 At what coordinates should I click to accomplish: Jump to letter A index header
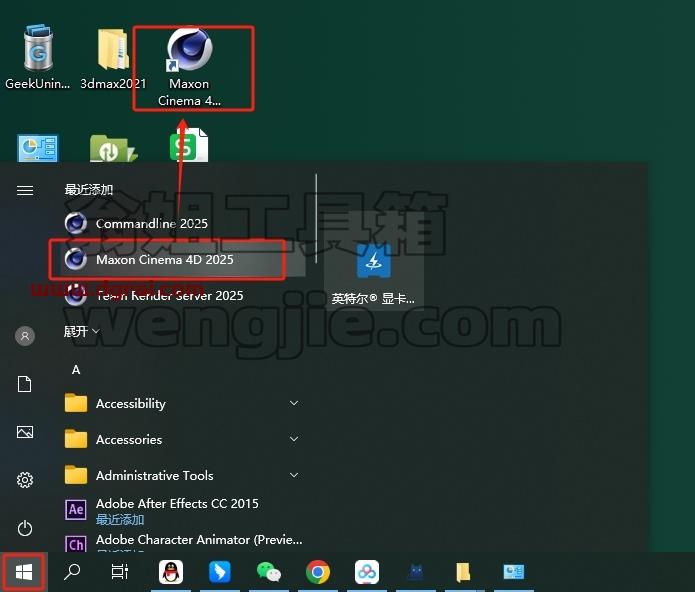pos(76,370)
